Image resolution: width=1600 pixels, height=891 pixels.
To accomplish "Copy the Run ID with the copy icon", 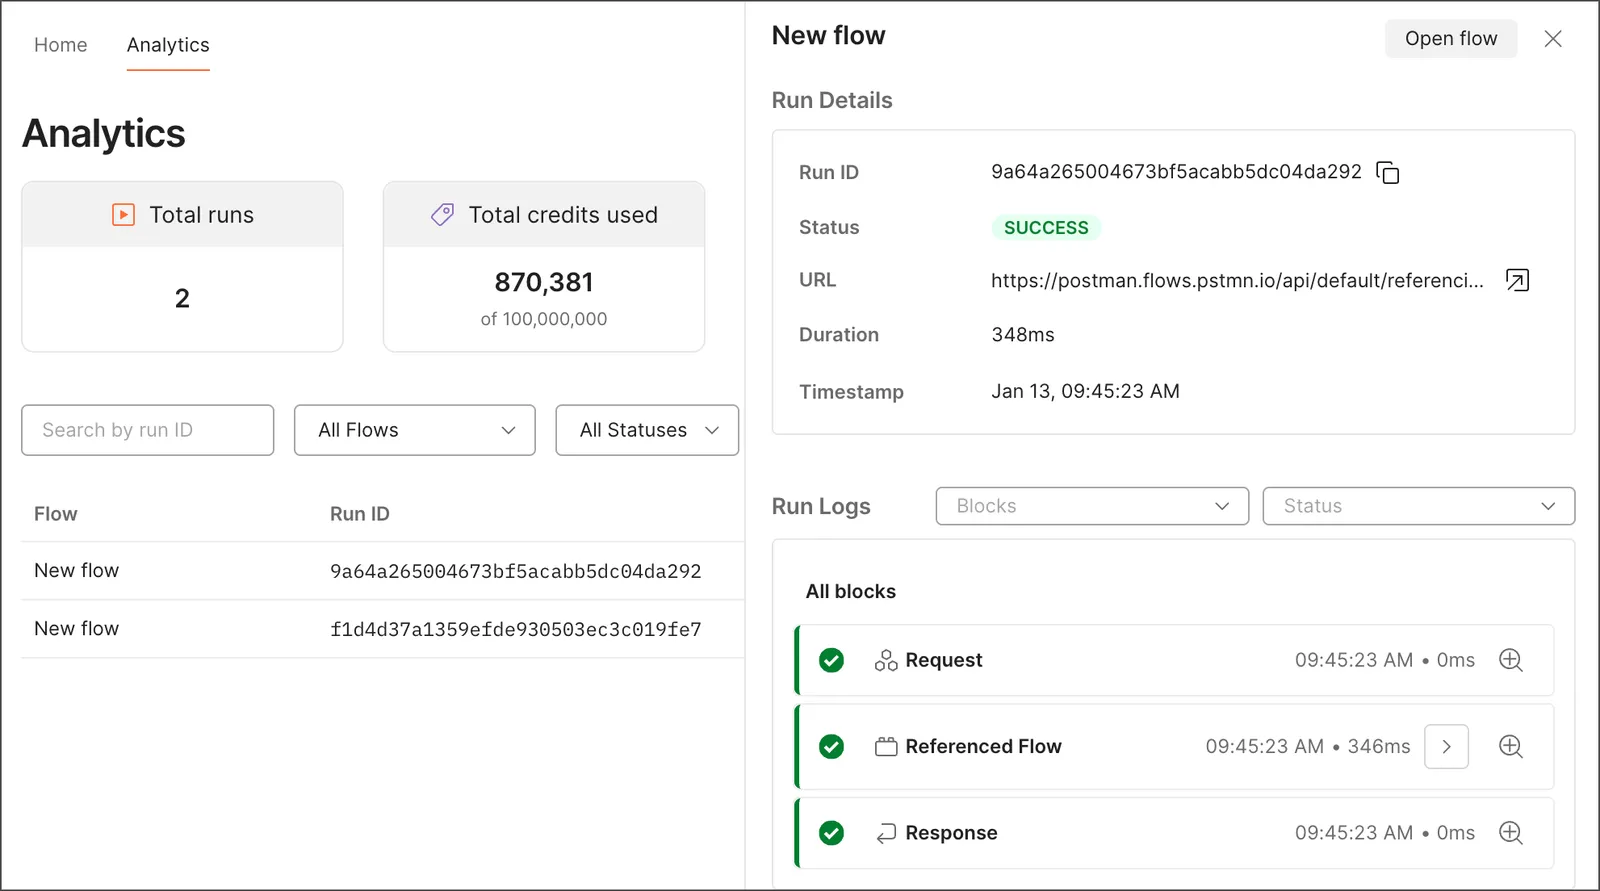I will pos(1388,173).
